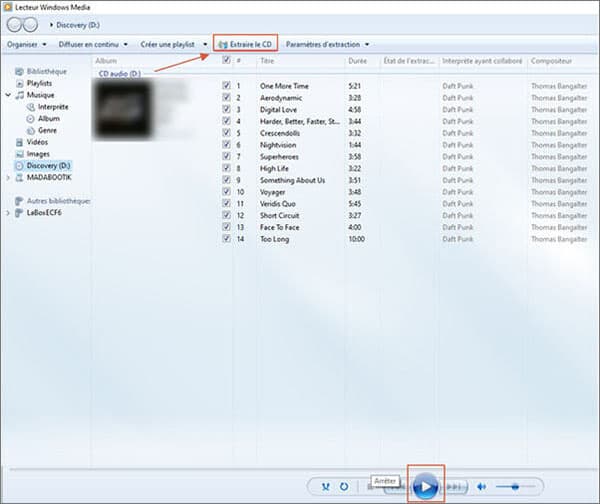The width and height of the screenshot is (600, 504).
Task: Toggle the select-all tracks checkbox in header
Action: coord(227,60)
